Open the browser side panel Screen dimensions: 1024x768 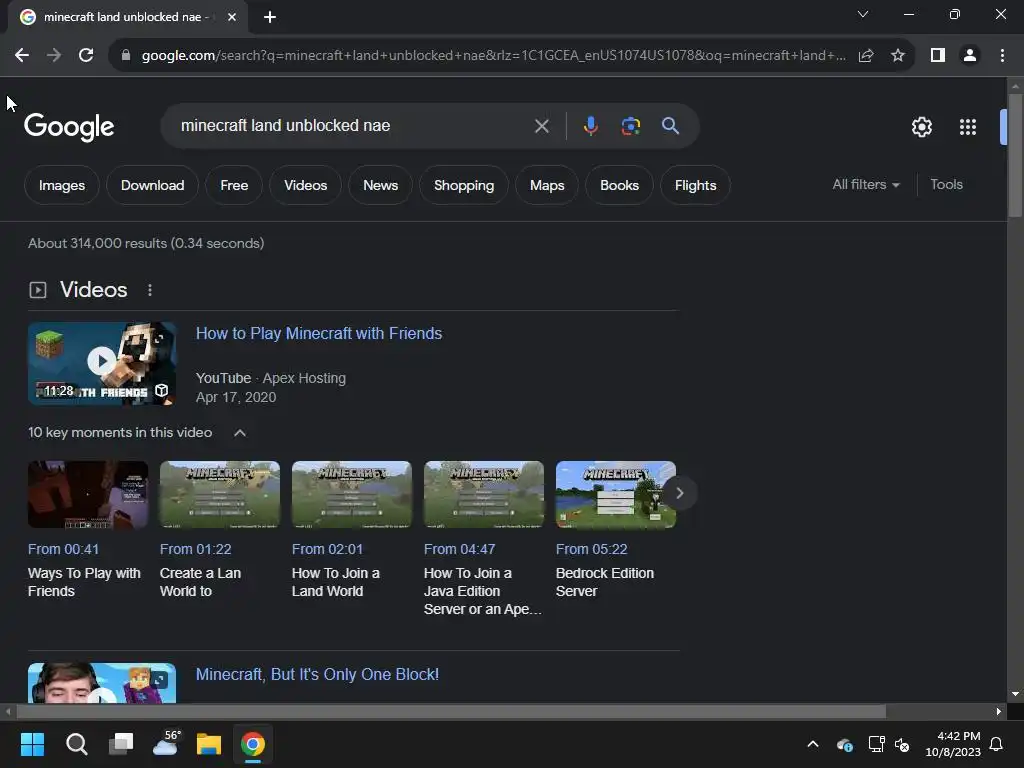[x=938, y=56]
